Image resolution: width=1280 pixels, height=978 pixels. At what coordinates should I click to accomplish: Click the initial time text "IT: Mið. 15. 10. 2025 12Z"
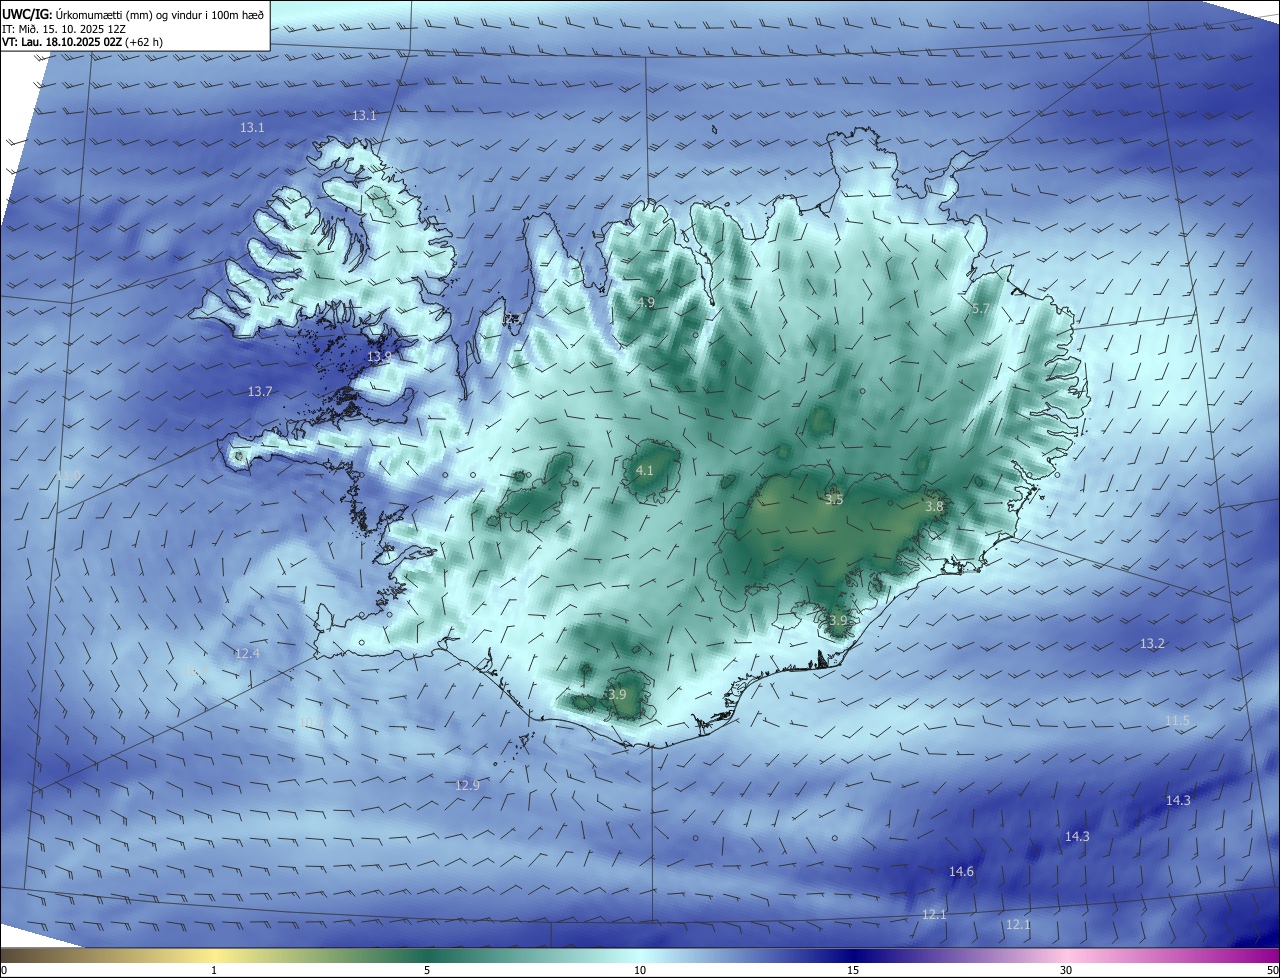point(64,27)
